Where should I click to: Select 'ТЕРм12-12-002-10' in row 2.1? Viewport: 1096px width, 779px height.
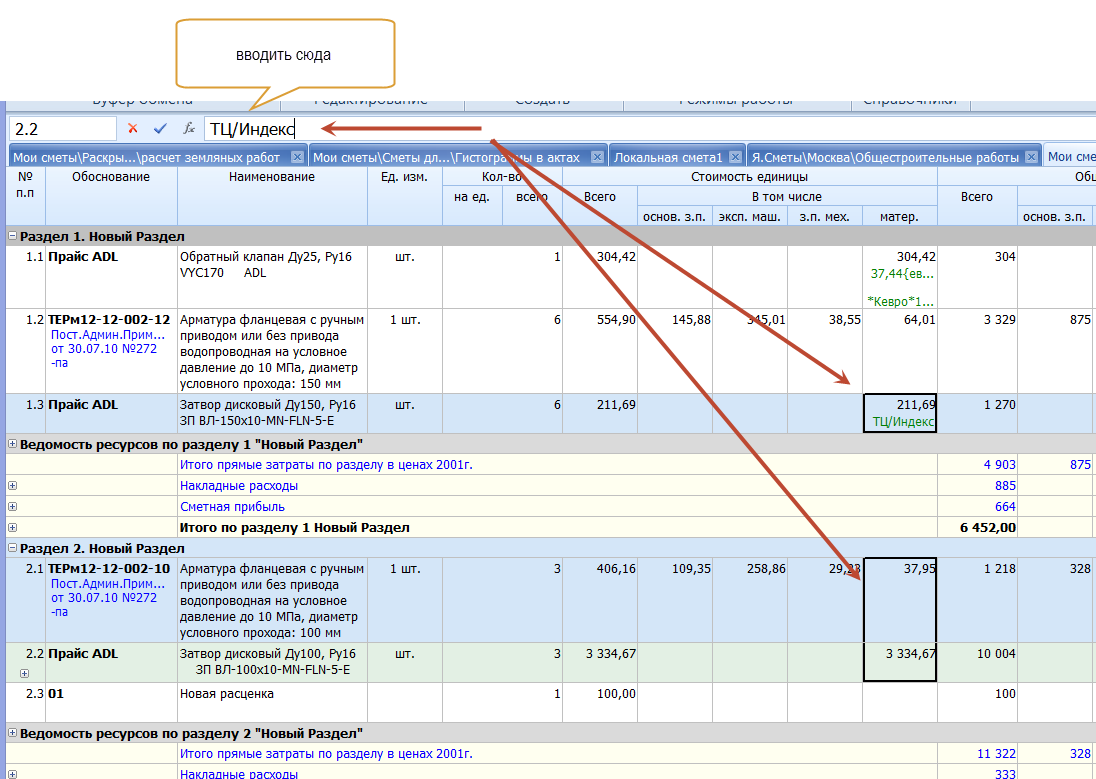109,569
